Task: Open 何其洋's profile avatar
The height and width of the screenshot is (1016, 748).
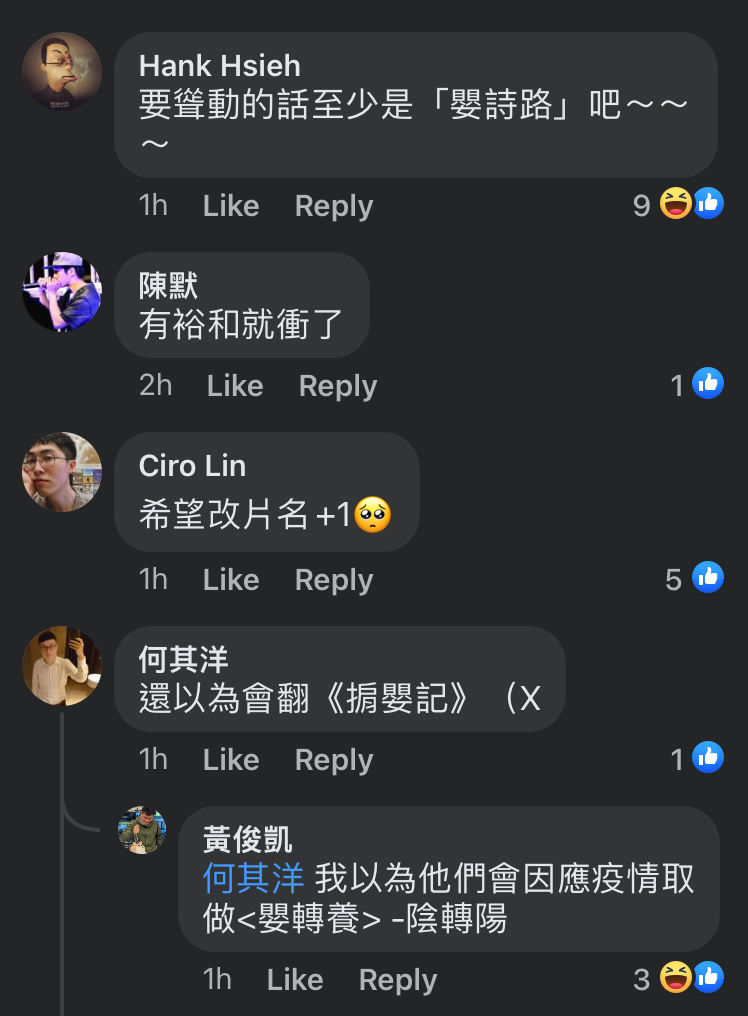Action: pos(62,665)
